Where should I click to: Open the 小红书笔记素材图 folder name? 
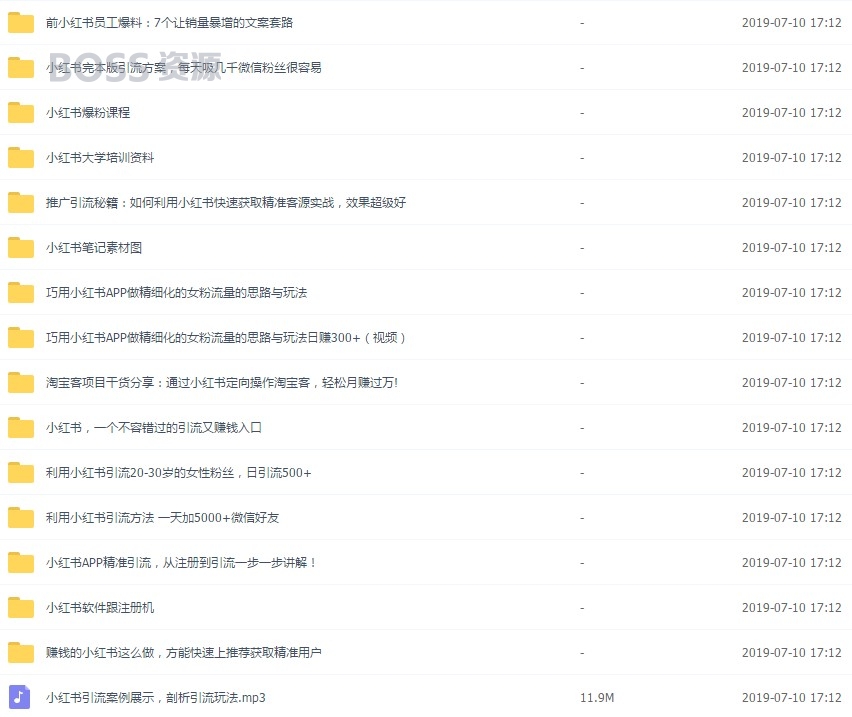tap(94, 248)
